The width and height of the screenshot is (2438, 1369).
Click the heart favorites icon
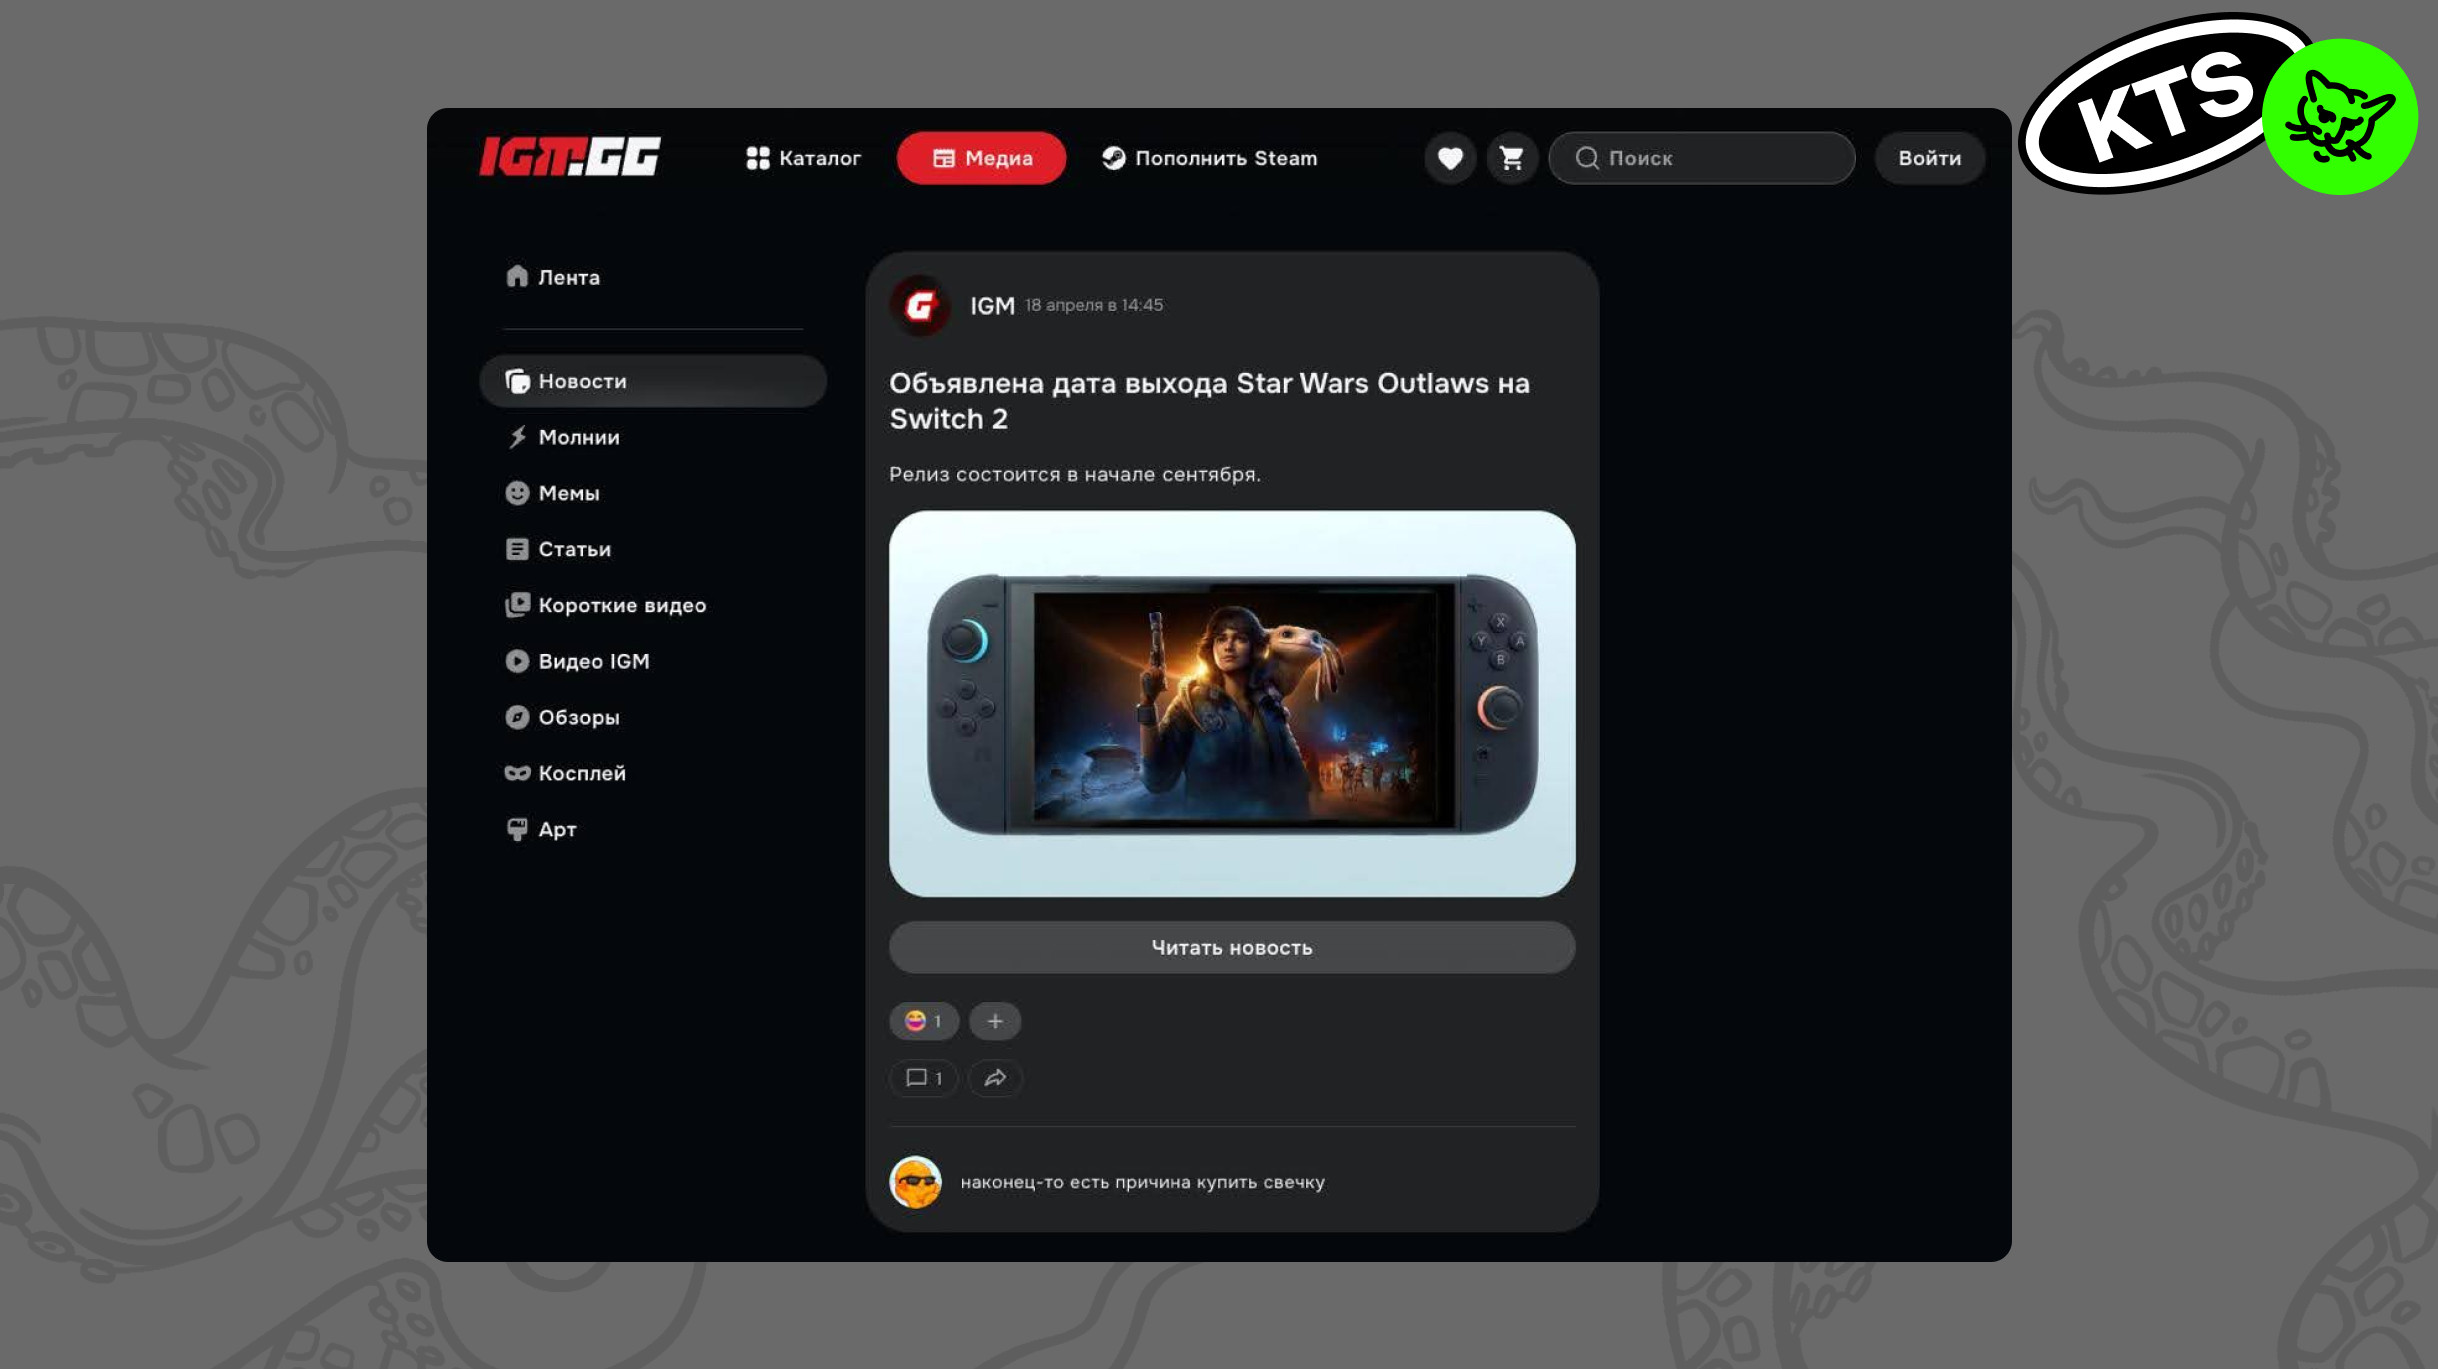click(1450, 158)
